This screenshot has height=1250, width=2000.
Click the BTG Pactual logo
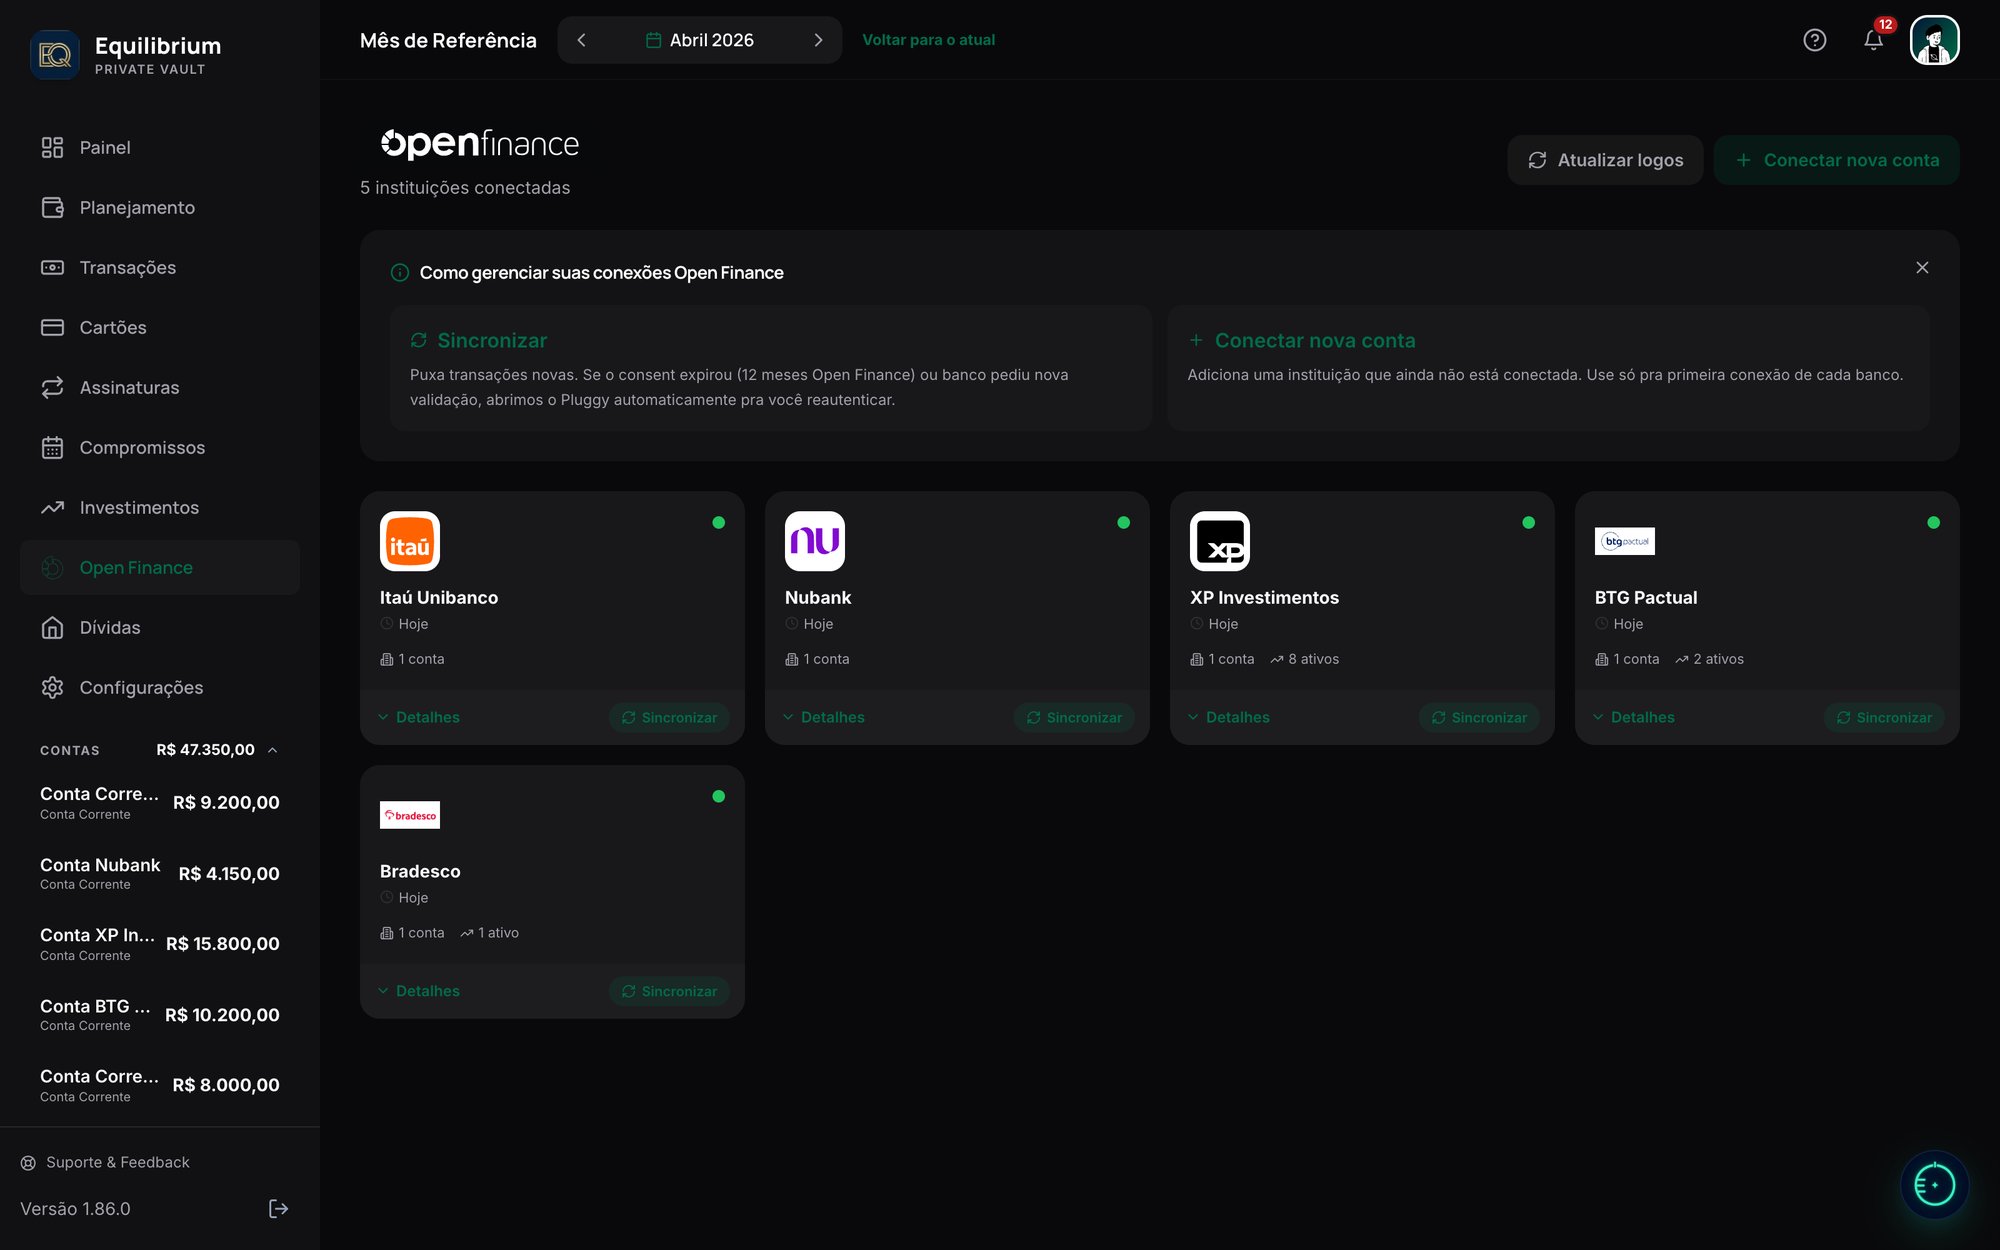tap(1625, 541)
